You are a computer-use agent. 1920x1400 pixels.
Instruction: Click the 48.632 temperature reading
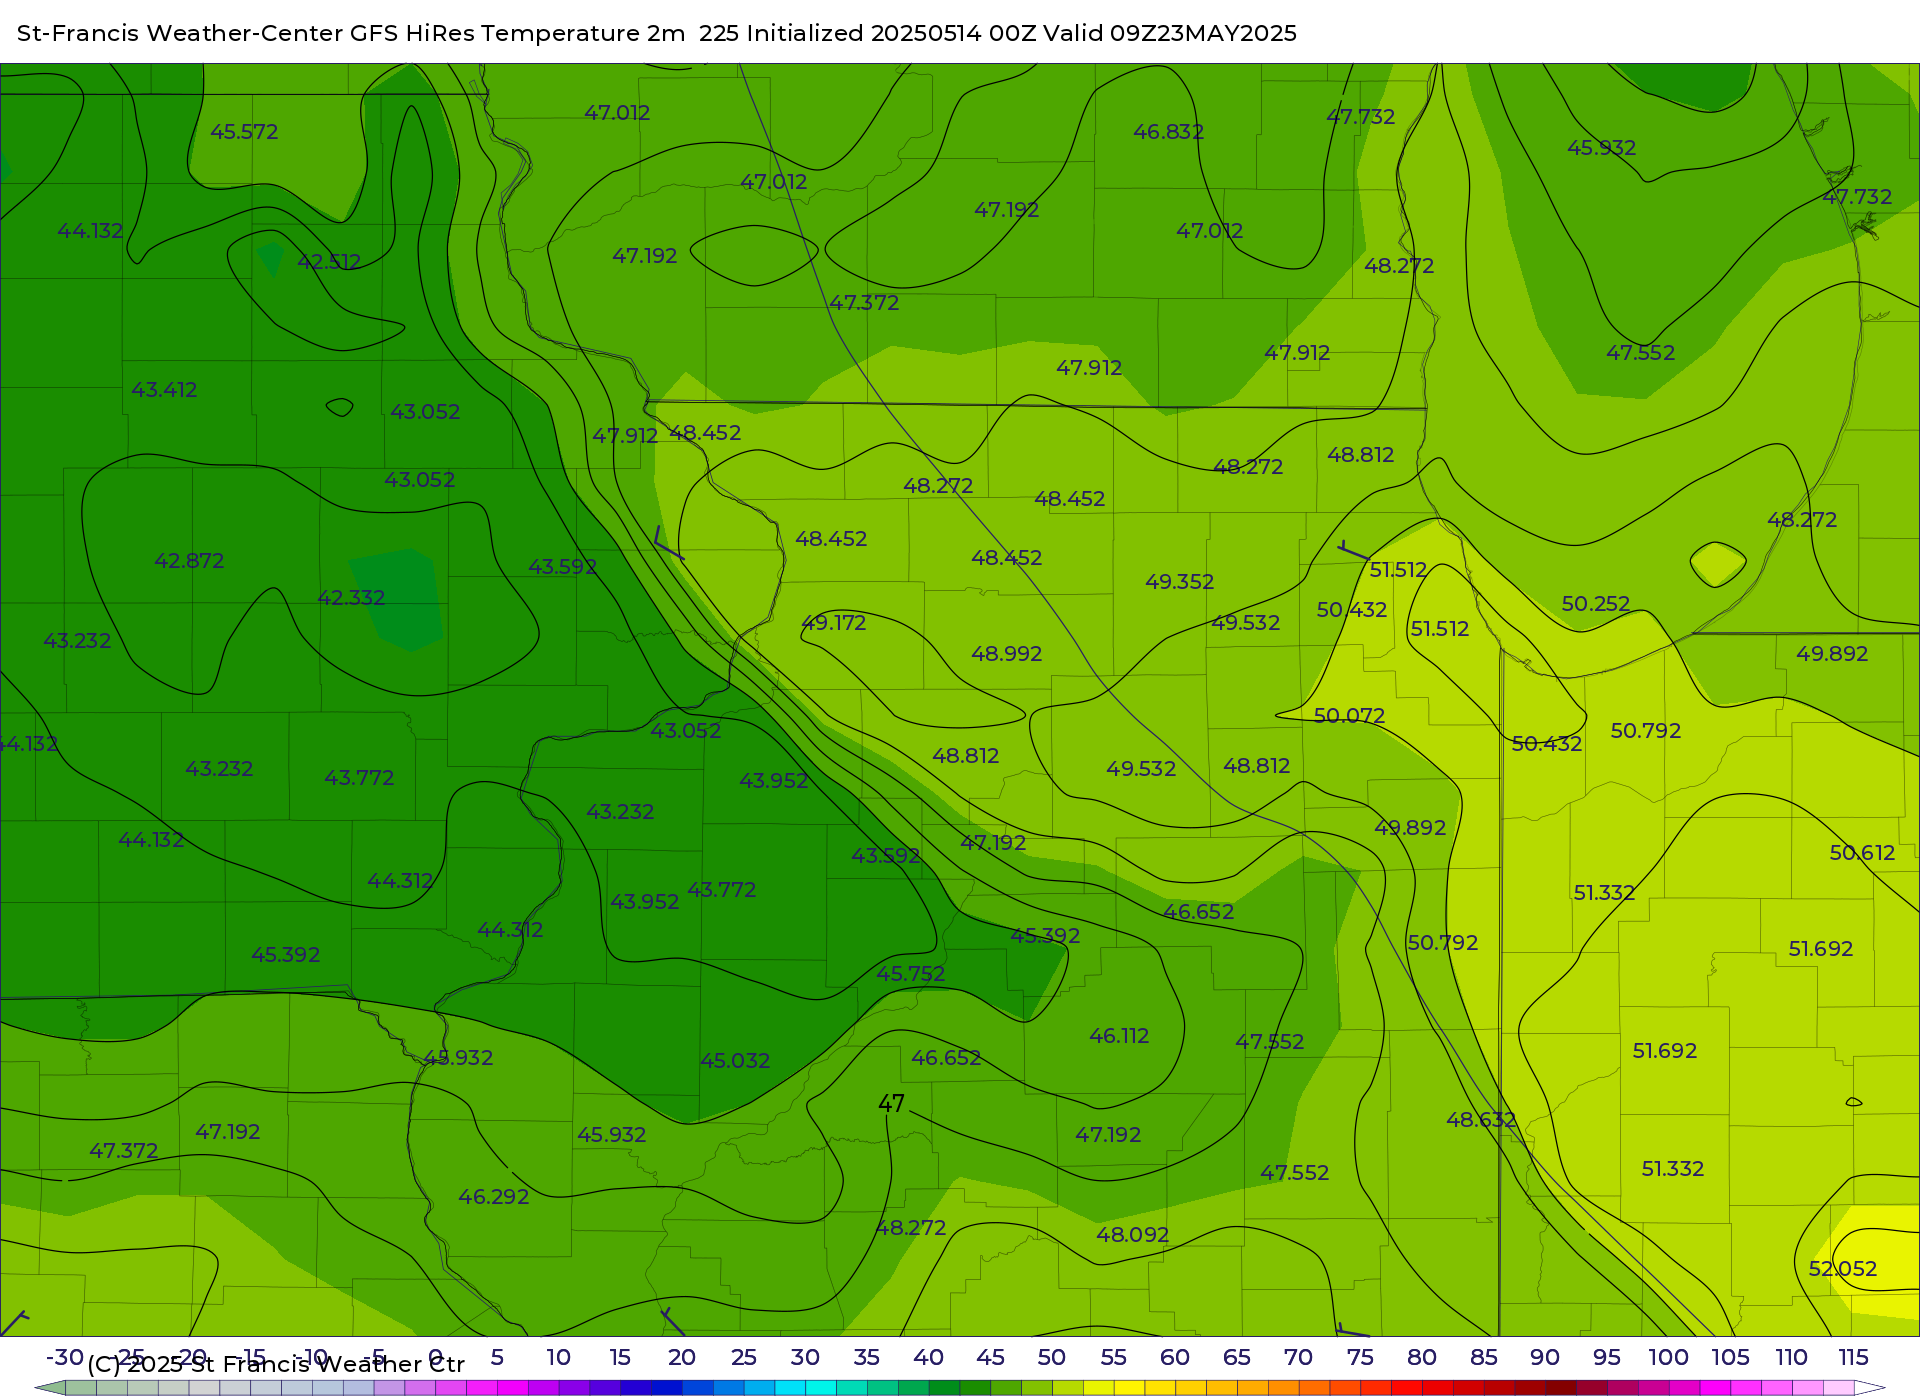point(1481,1120)
